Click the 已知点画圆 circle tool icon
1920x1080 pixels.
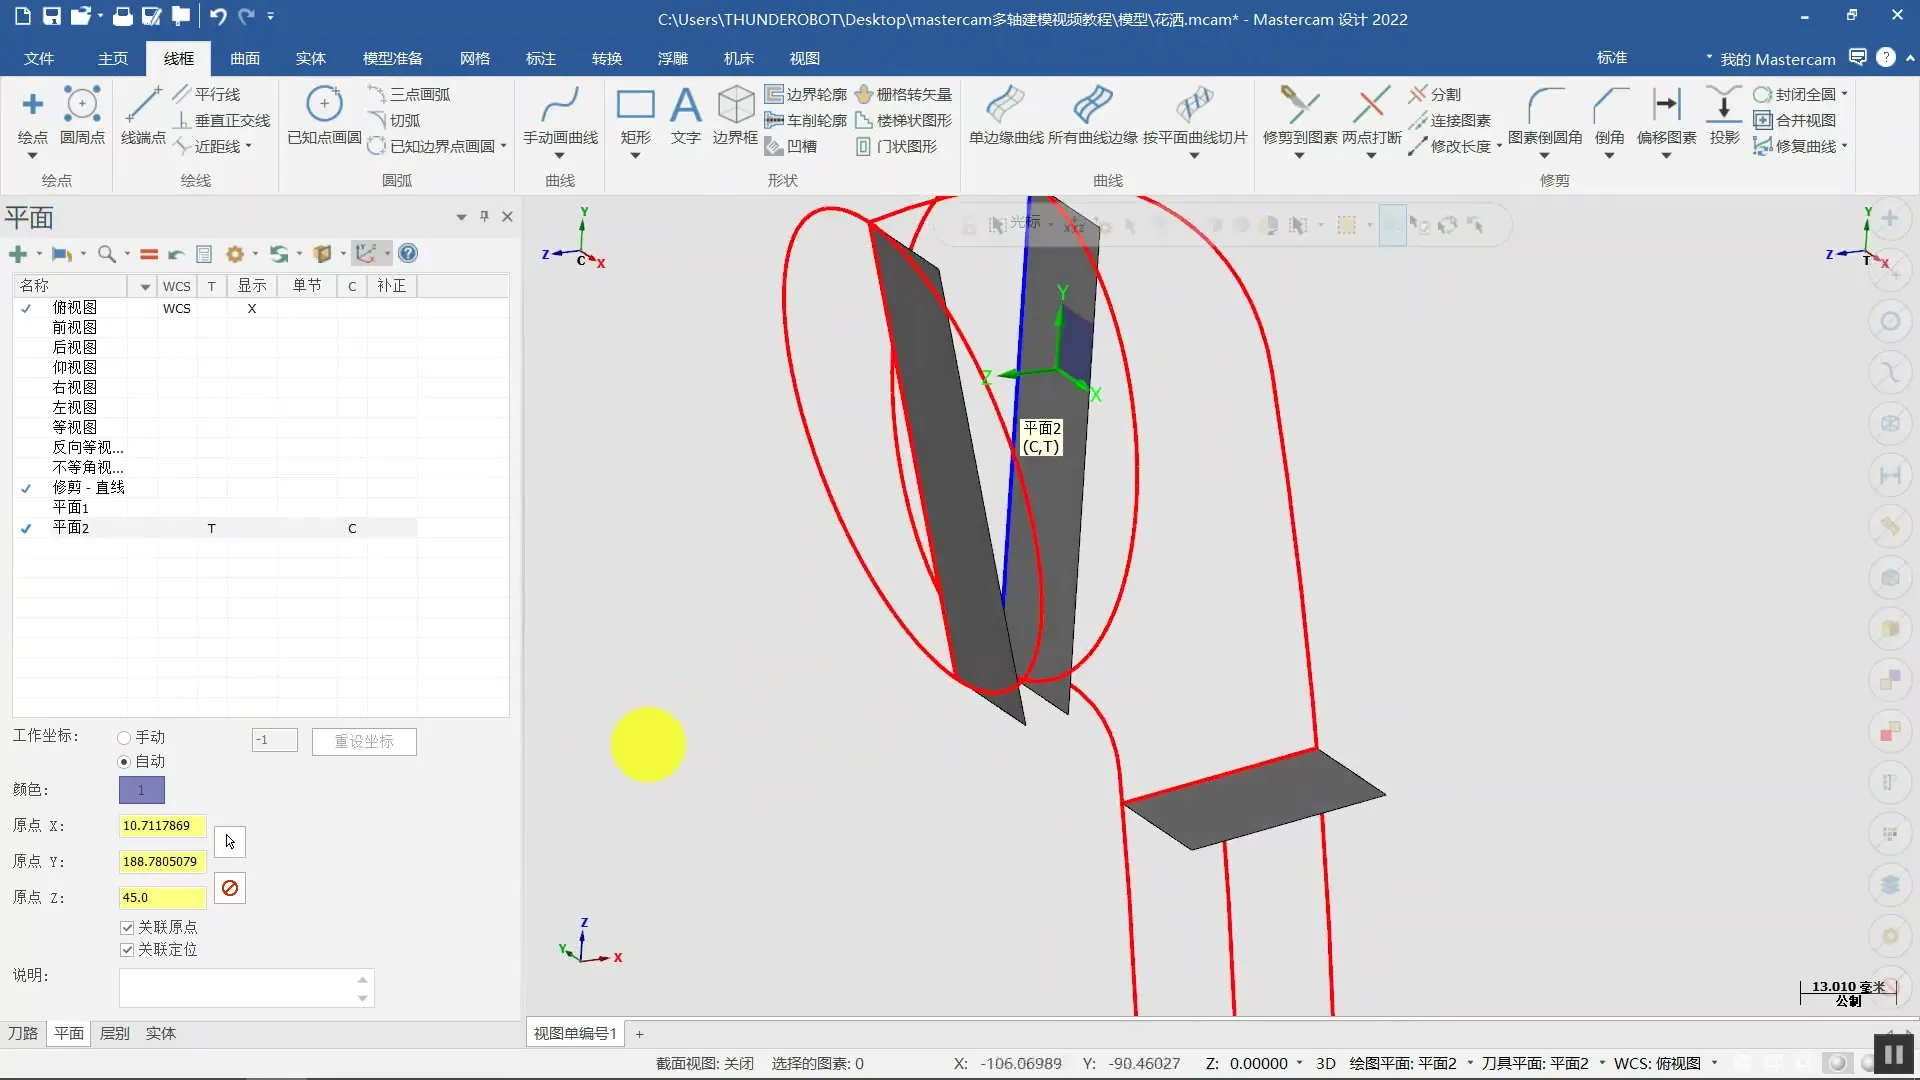[x=324, y=106]
